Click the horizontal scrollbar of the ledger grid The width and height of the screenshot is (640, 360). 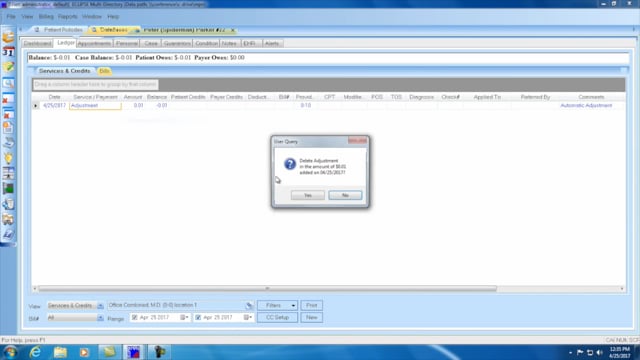coord(267,289)
